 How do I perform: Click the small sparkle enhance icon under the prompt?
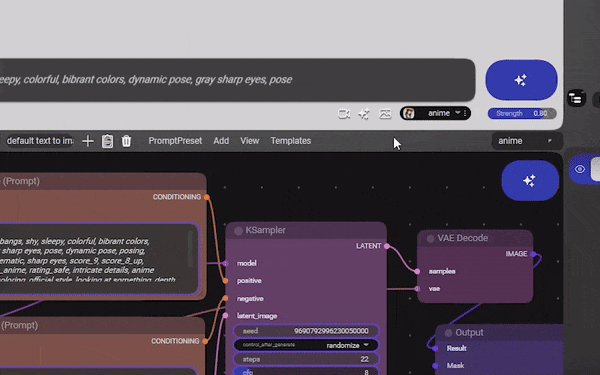click(x=364, y=114)
